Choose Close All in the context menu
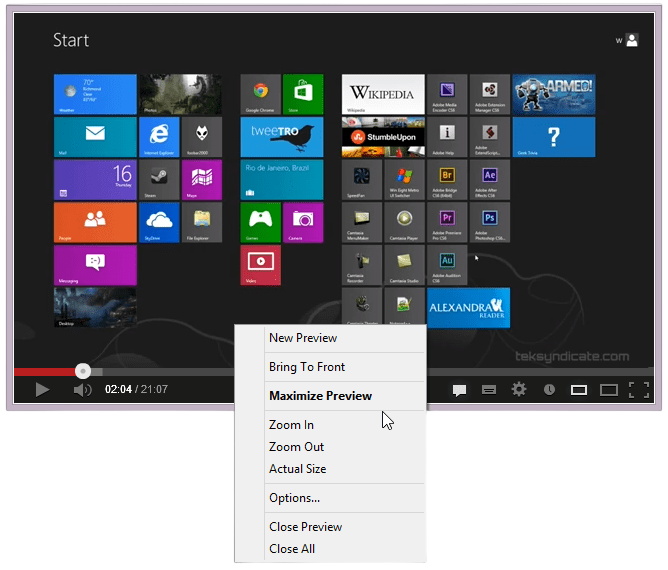Image resolution: width=668 pixels, height=570 pixels. [292, 549]
